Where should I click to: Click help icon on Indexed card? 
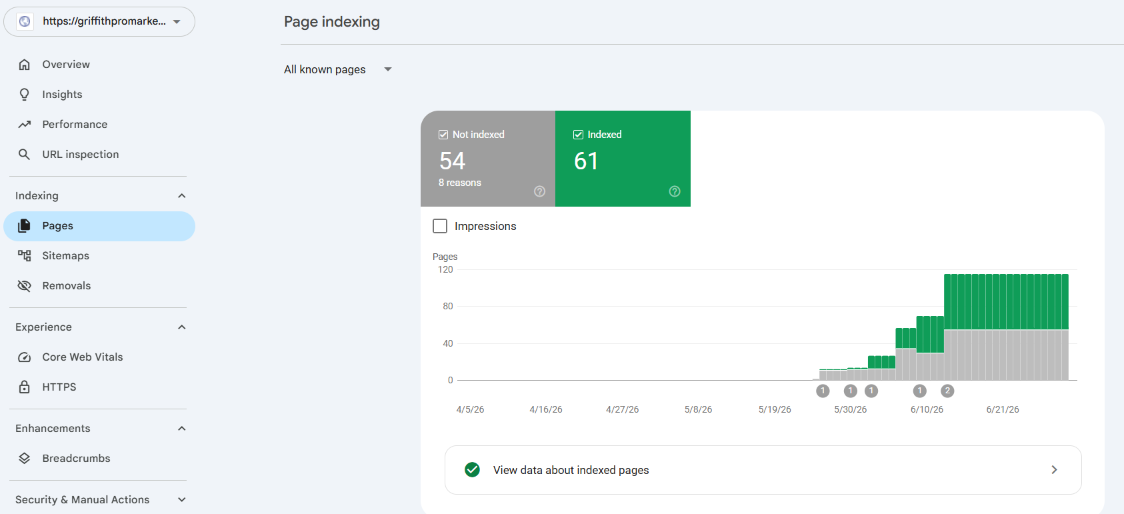pos(675,191)
